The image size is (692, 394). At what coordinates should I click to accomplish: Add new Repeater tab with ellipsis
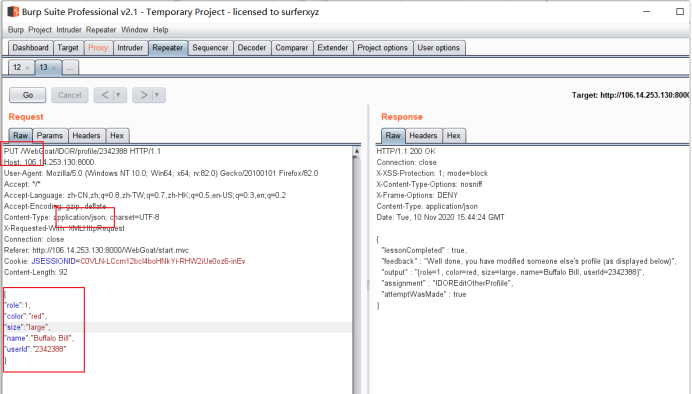[70, 68]
